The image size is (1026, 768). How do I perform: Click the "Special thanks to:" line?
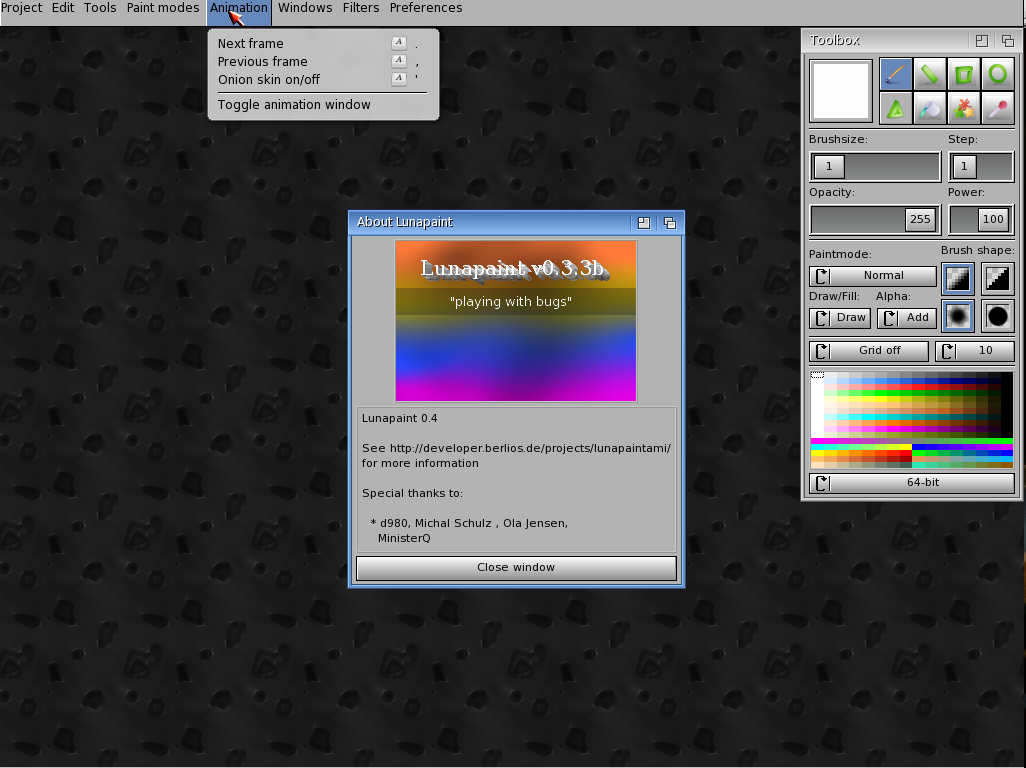click(412, 493)
